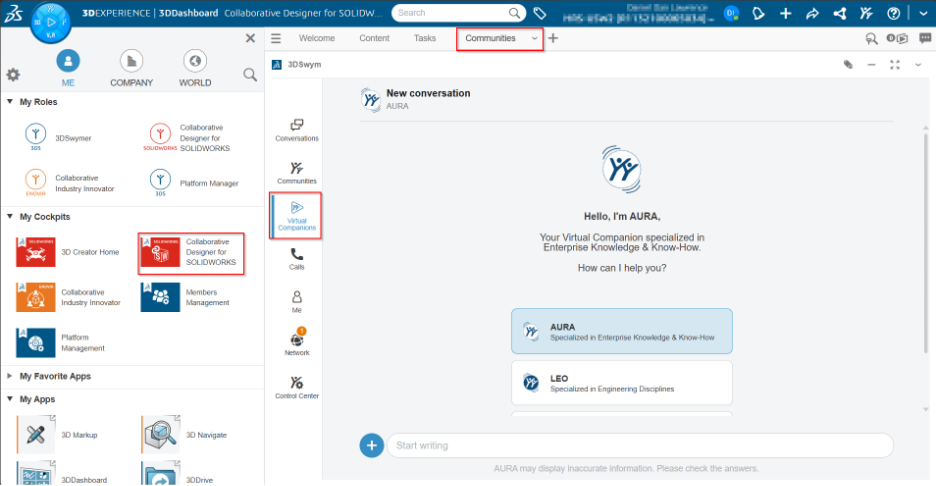The image size is (936, 486).
Task: Open Conversations in 3DSwym sidebar
Action: coord(297,130)
